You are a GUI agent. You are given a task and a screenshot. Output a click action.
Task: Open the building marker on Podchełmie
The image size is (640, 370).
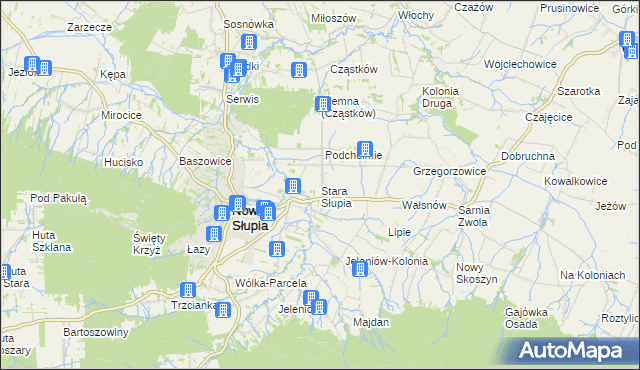(364, 149)
